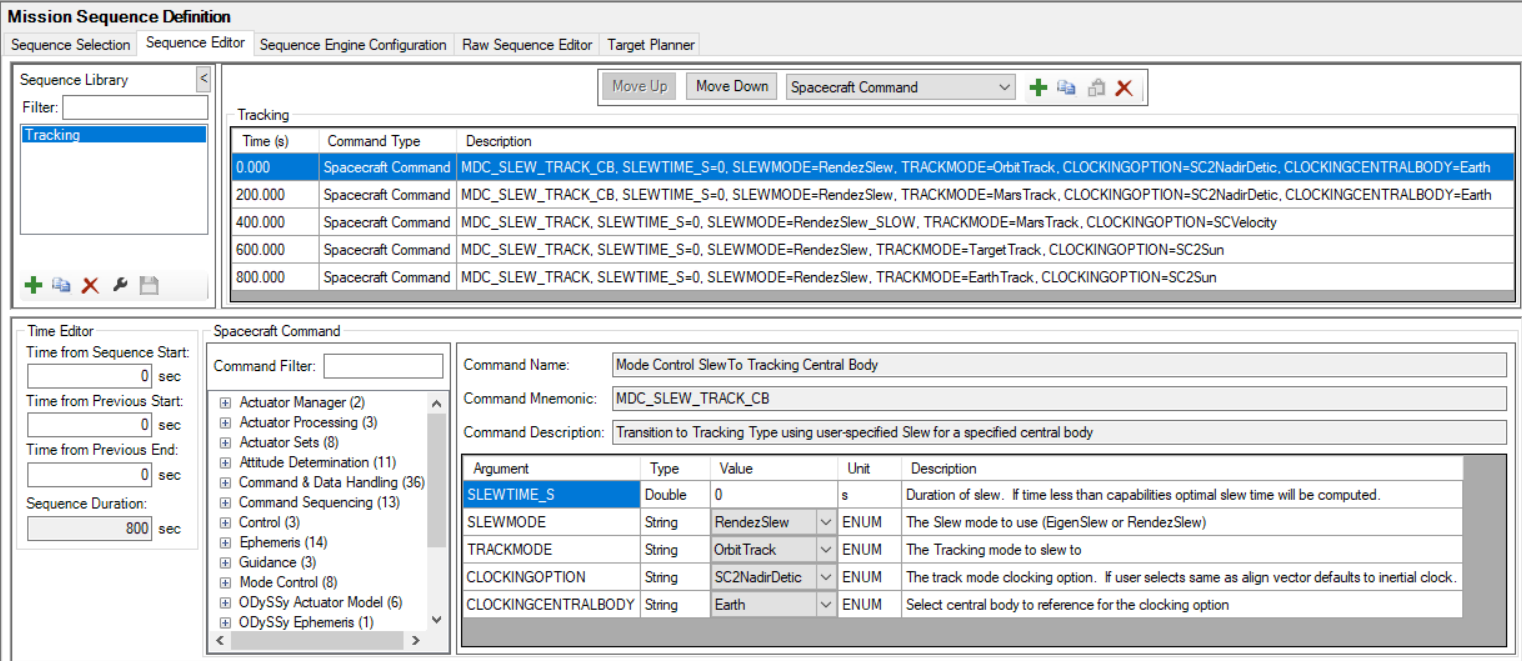Collapse the Sequence Library panel

pyautogui.click(x=203, y=78)
